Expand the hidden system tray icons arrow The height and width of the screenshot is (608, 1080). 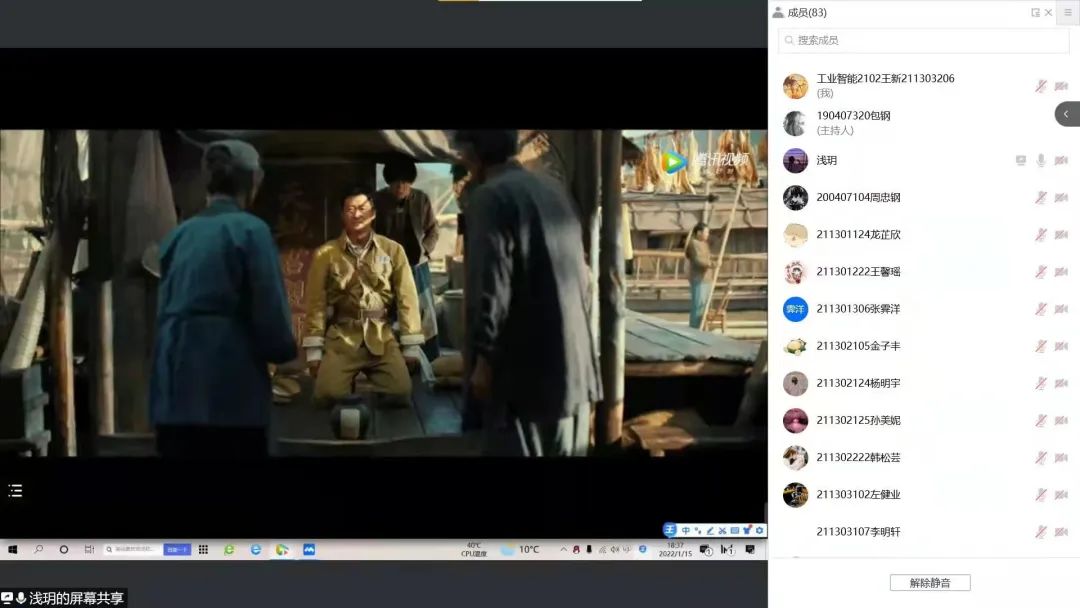coord(563,549)
